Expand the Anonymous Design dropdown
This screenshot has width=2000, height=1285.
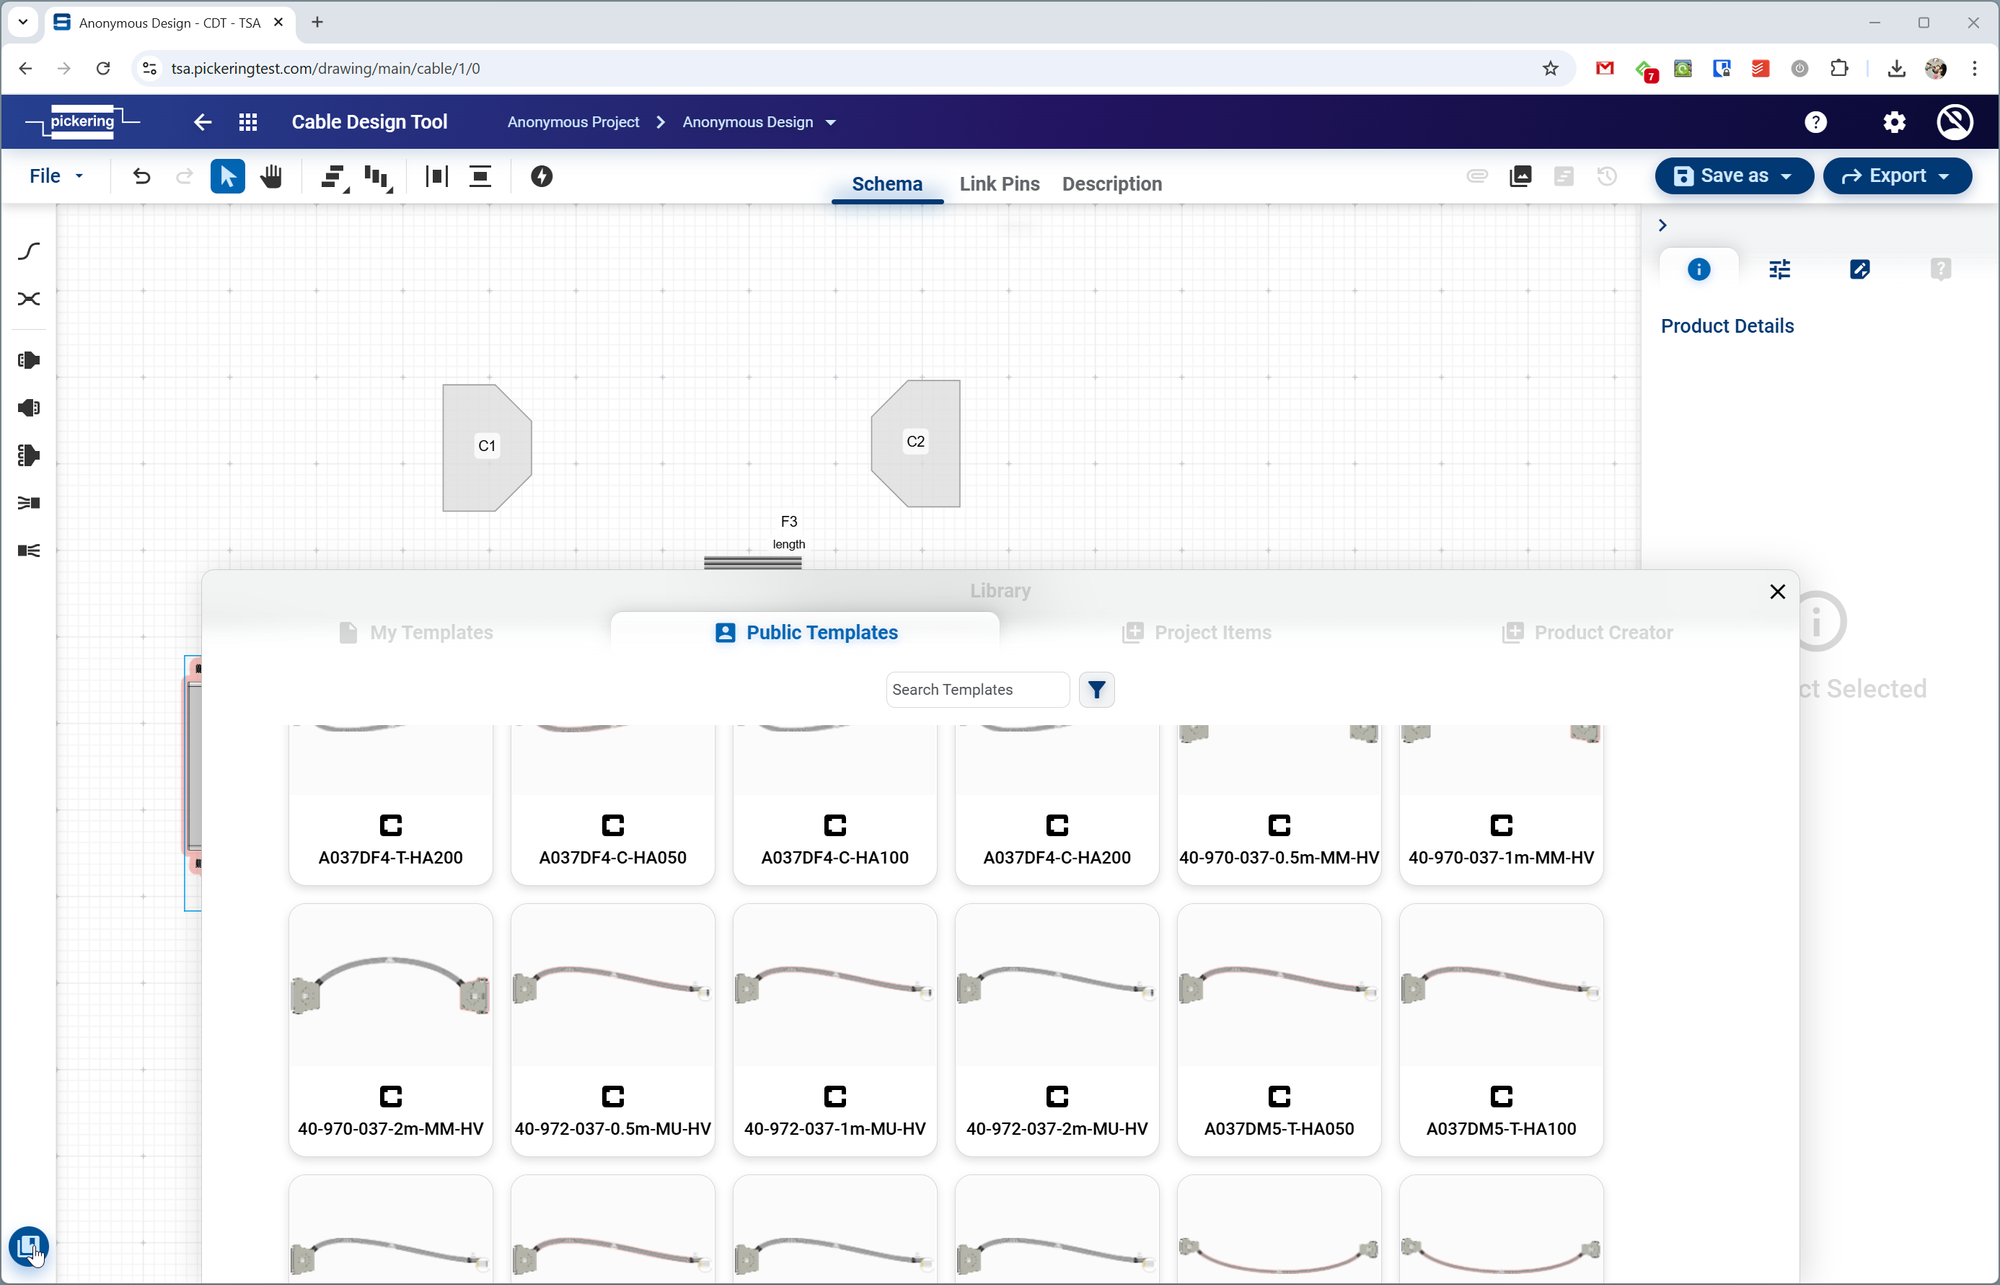[830, 122]
